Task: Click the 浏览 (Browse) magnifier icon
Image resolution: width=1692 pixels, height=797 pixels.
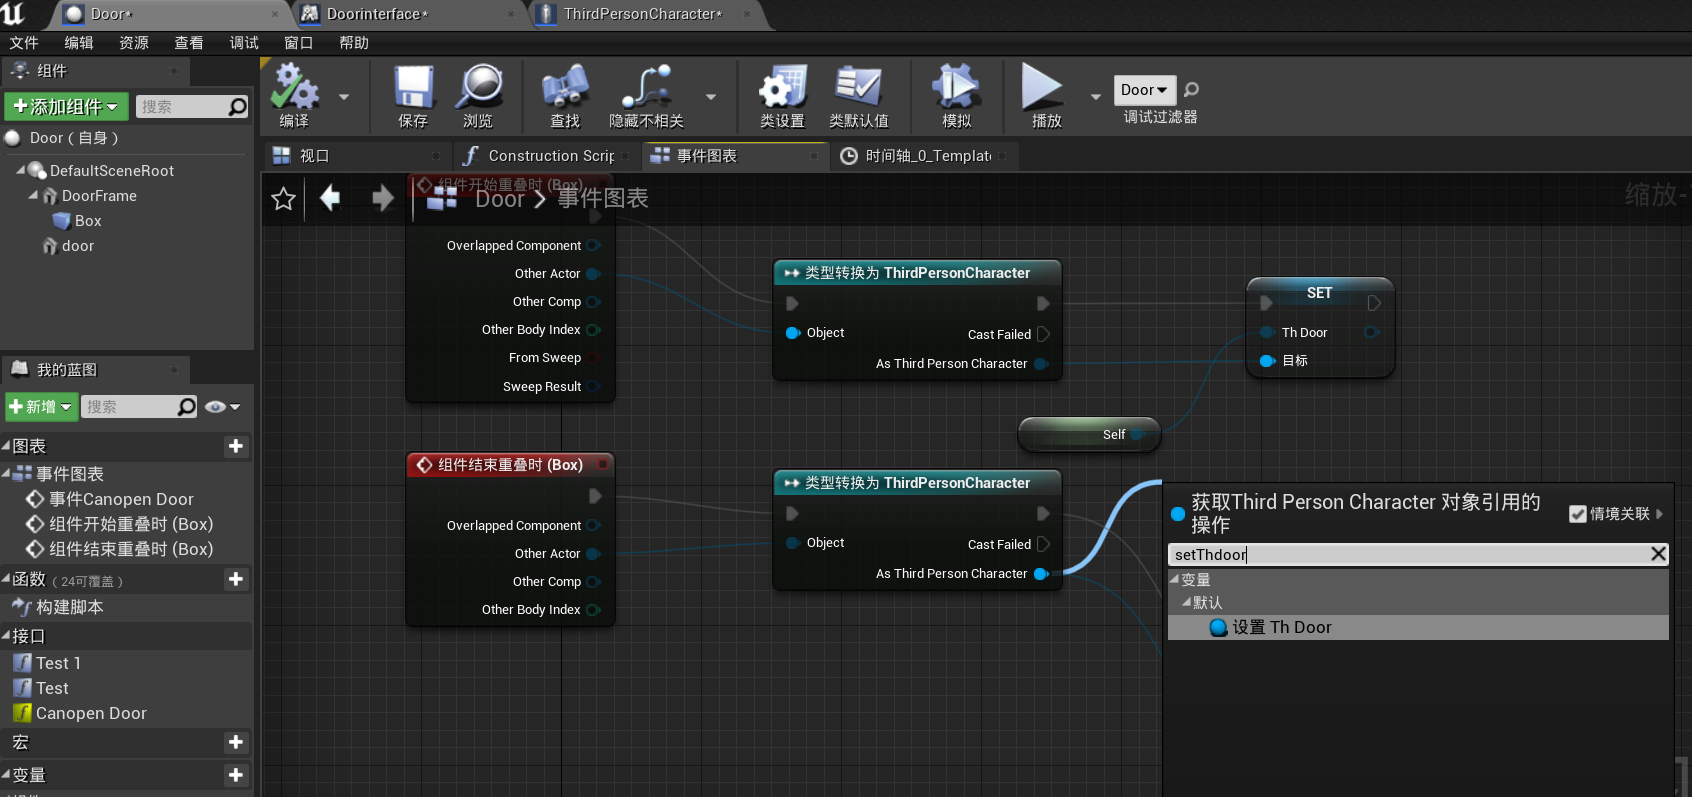Action: pos(478,88)
